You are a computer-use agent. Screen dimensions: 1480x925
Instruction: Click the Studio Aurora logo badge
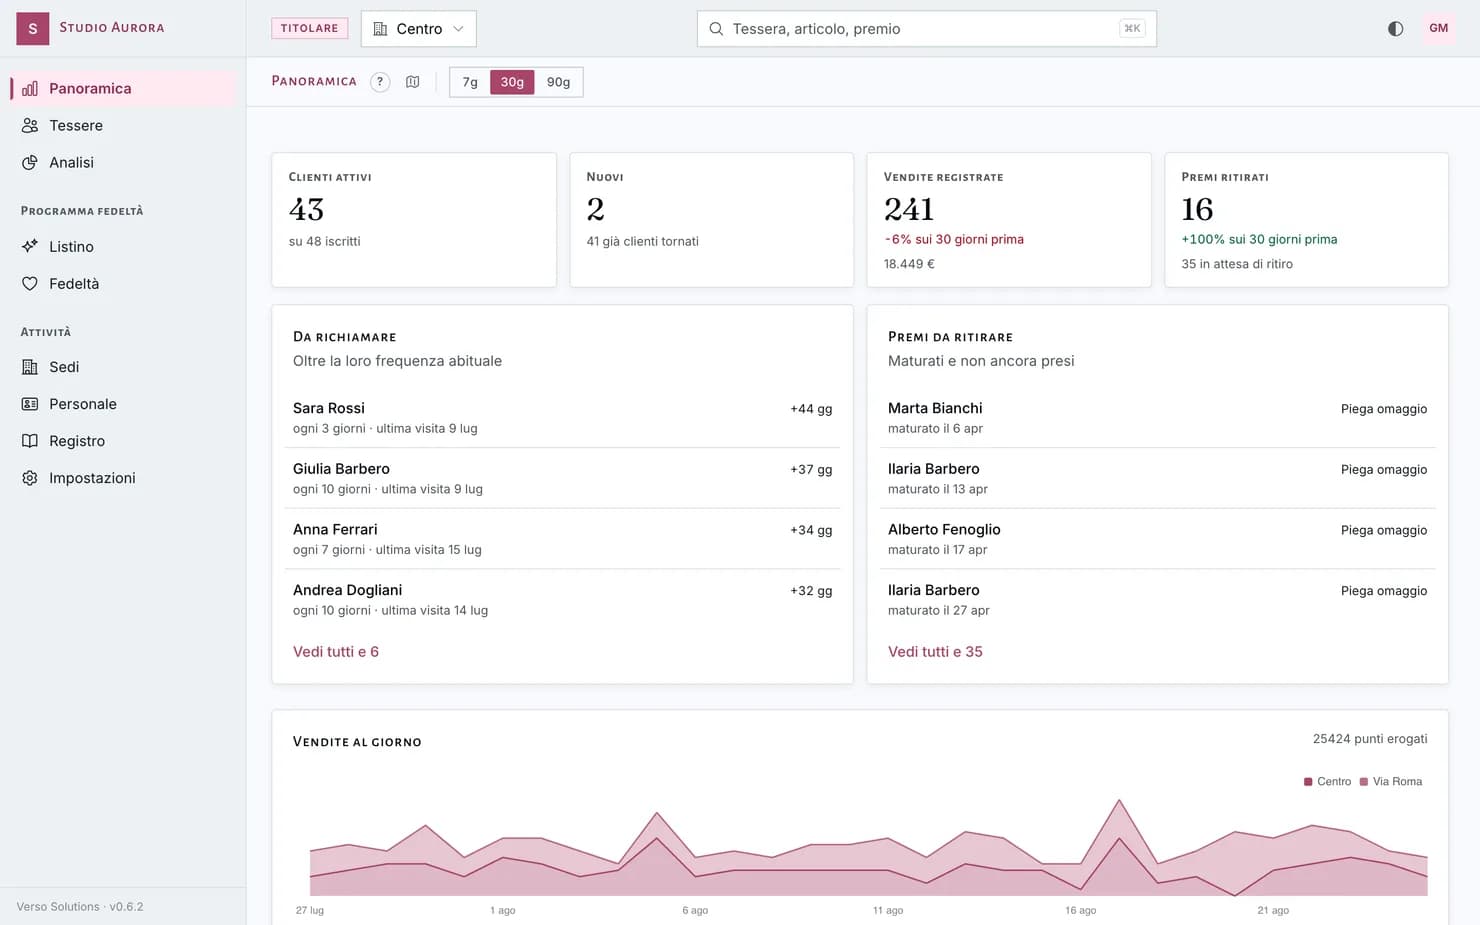33,28
